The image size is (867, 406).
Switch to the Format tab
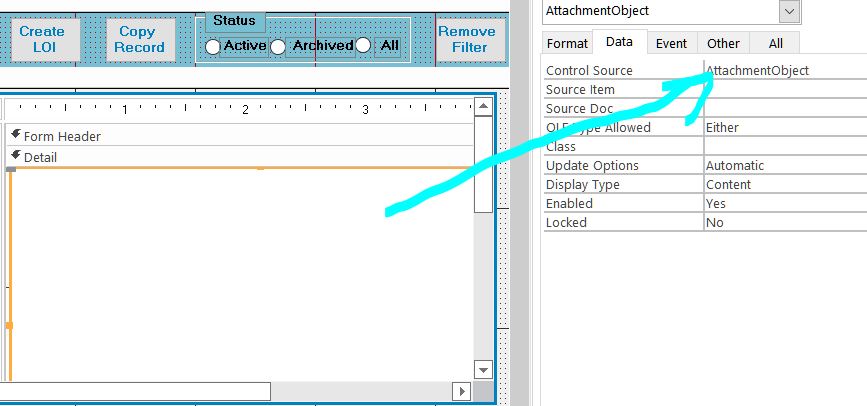pyautogui.click(x=567, y=44)
